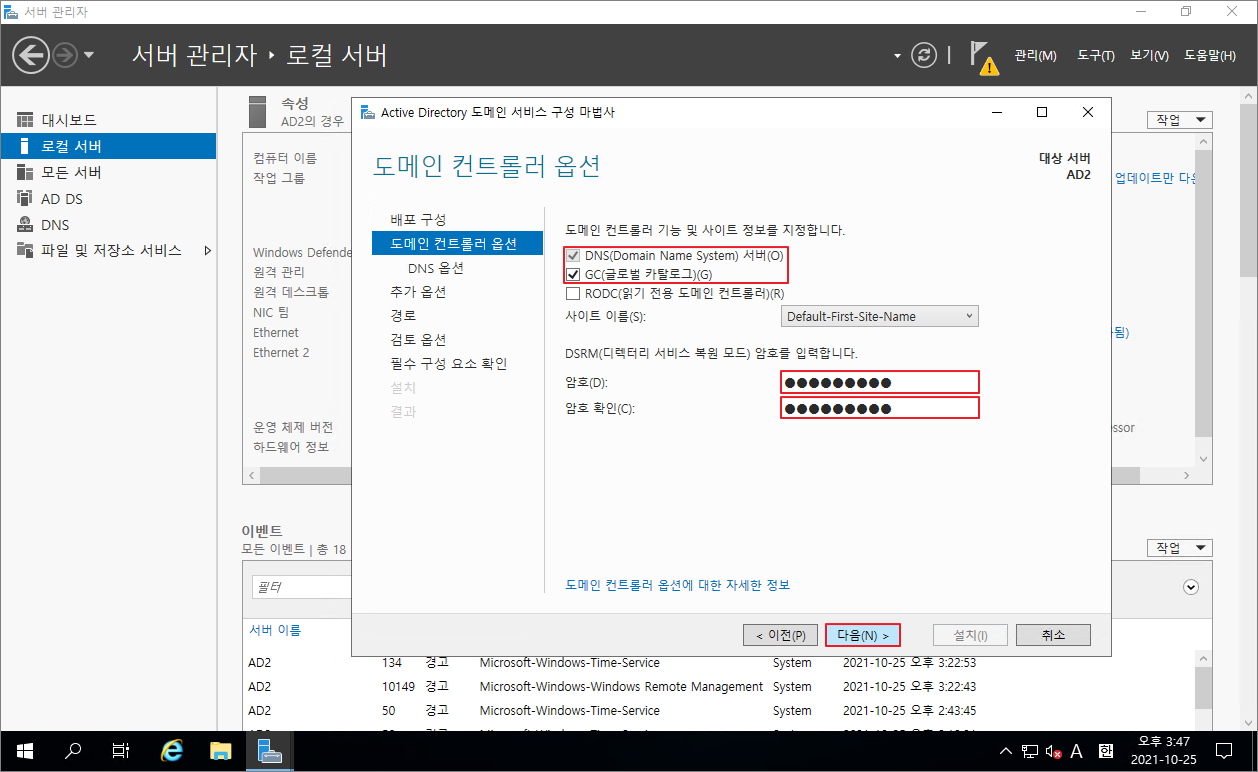Image resolution: width=1258 pixels, height=772 pixels.
Task: Click the network tray icon
Action: pos(1030,751)
